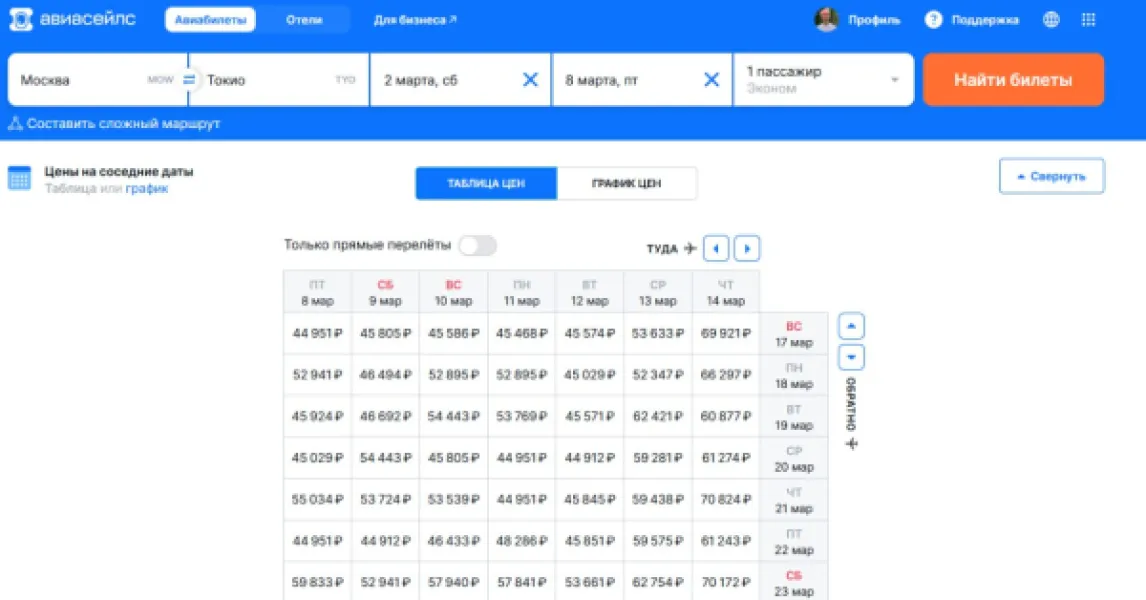Switch to the Авиабилеты tab

point(210,20)
